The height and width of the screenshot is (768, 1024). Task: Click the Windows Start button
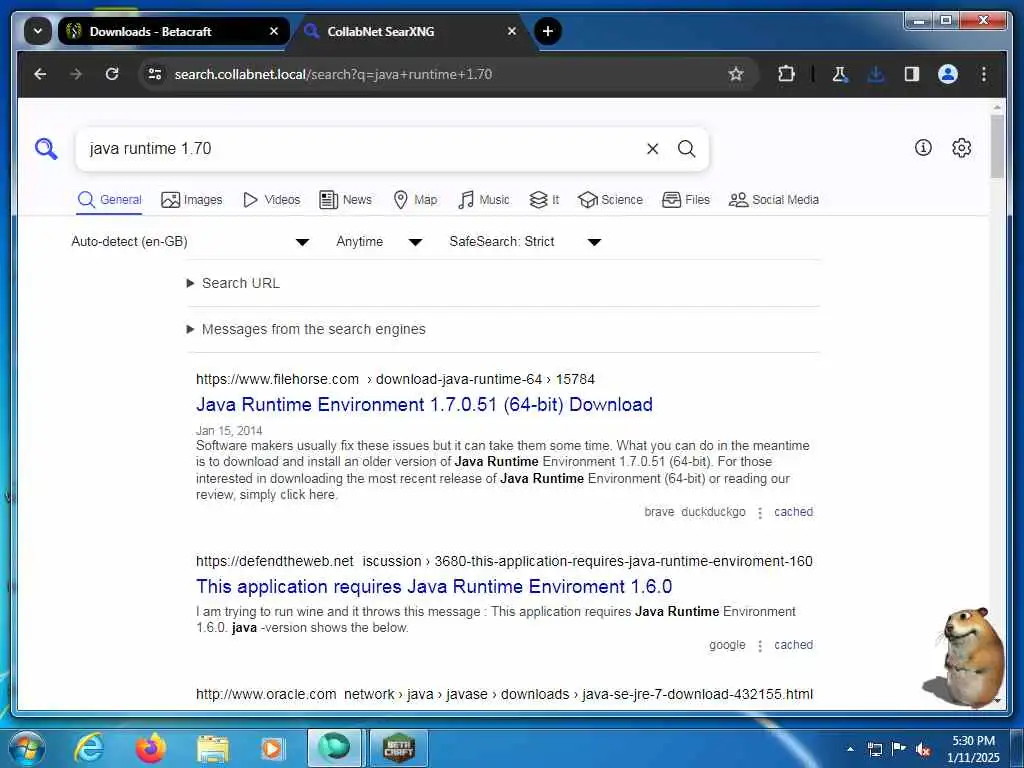click(25, 748)
